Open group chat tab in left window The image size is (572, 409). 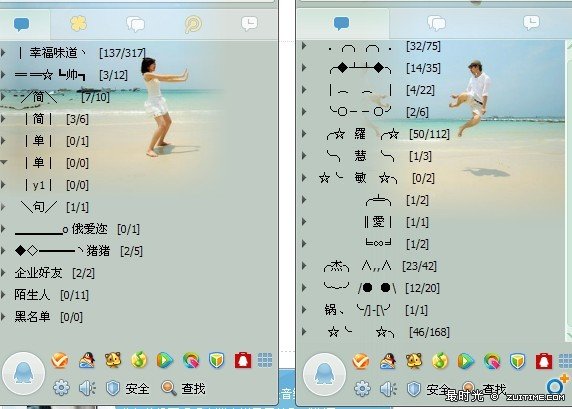[x=136, y=24]
